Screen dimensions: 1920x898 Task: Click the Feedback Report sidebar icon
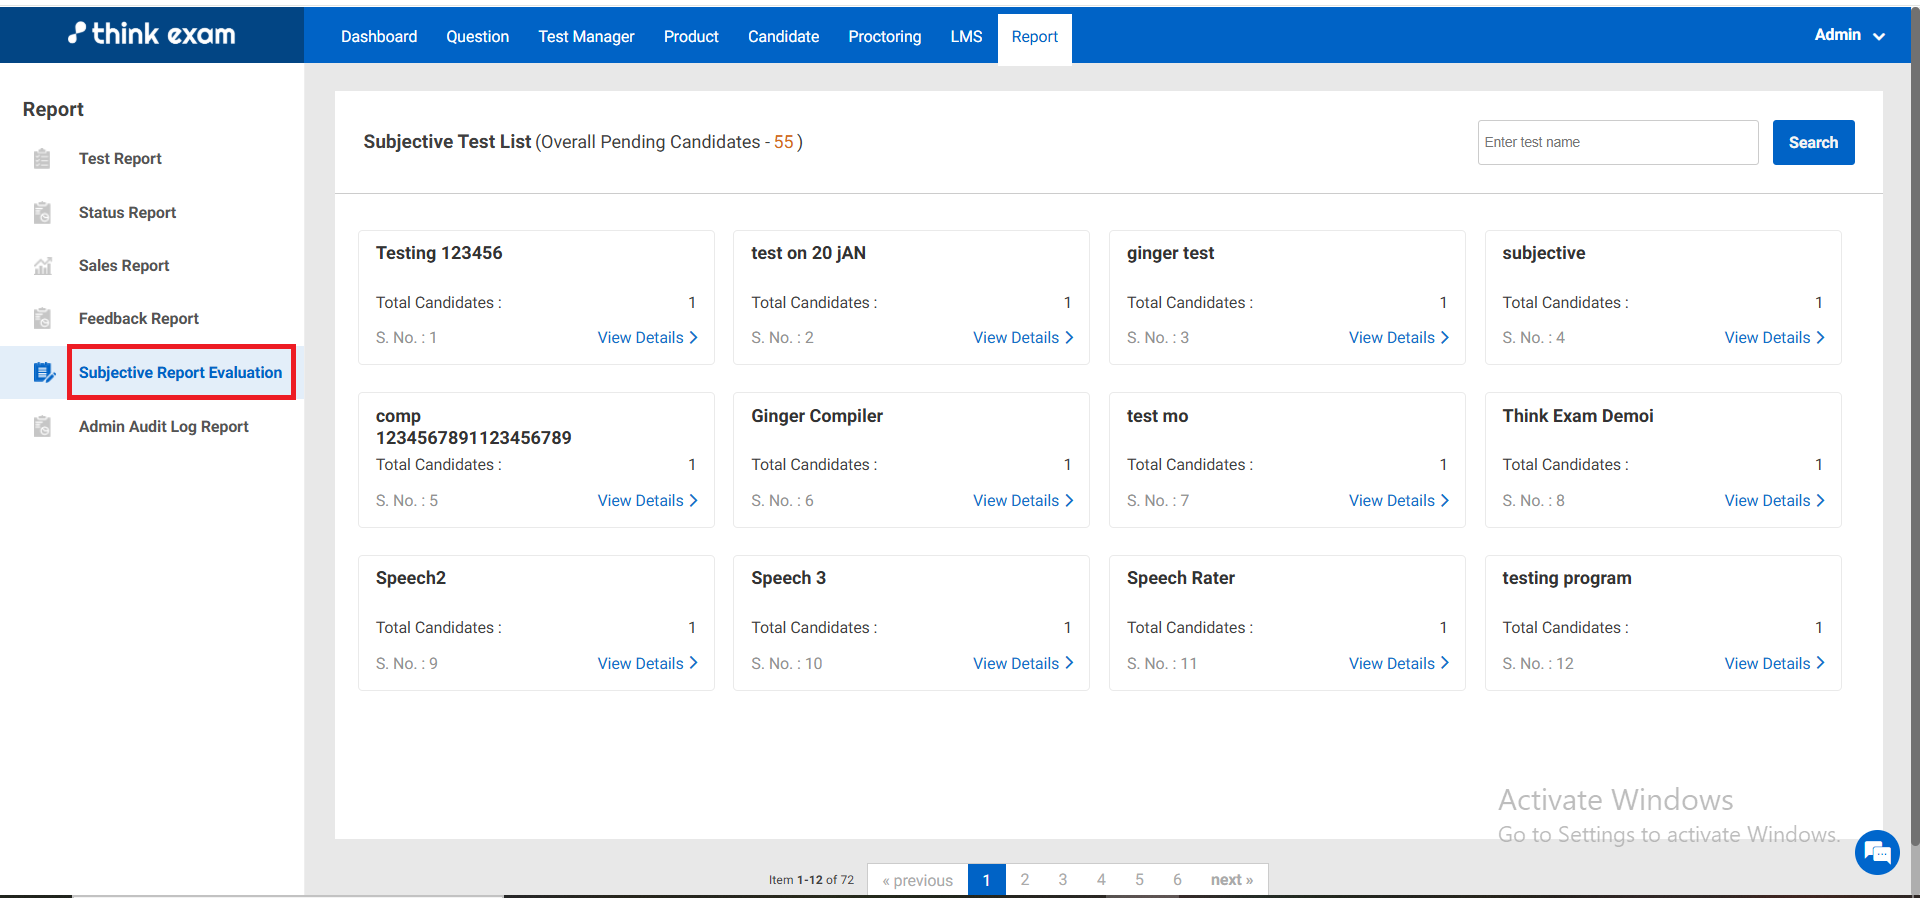(42, 319)
